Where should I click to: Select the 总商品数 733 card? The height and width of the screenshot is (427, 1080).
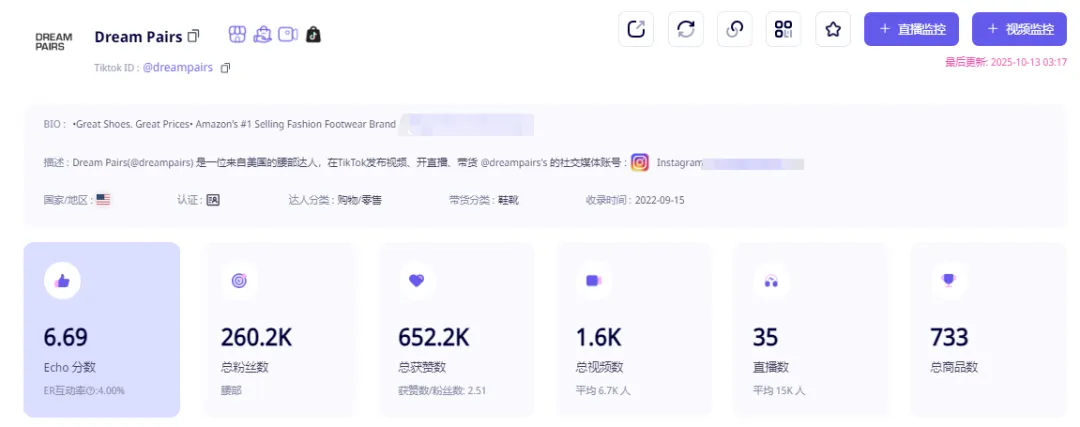[988, 329]
